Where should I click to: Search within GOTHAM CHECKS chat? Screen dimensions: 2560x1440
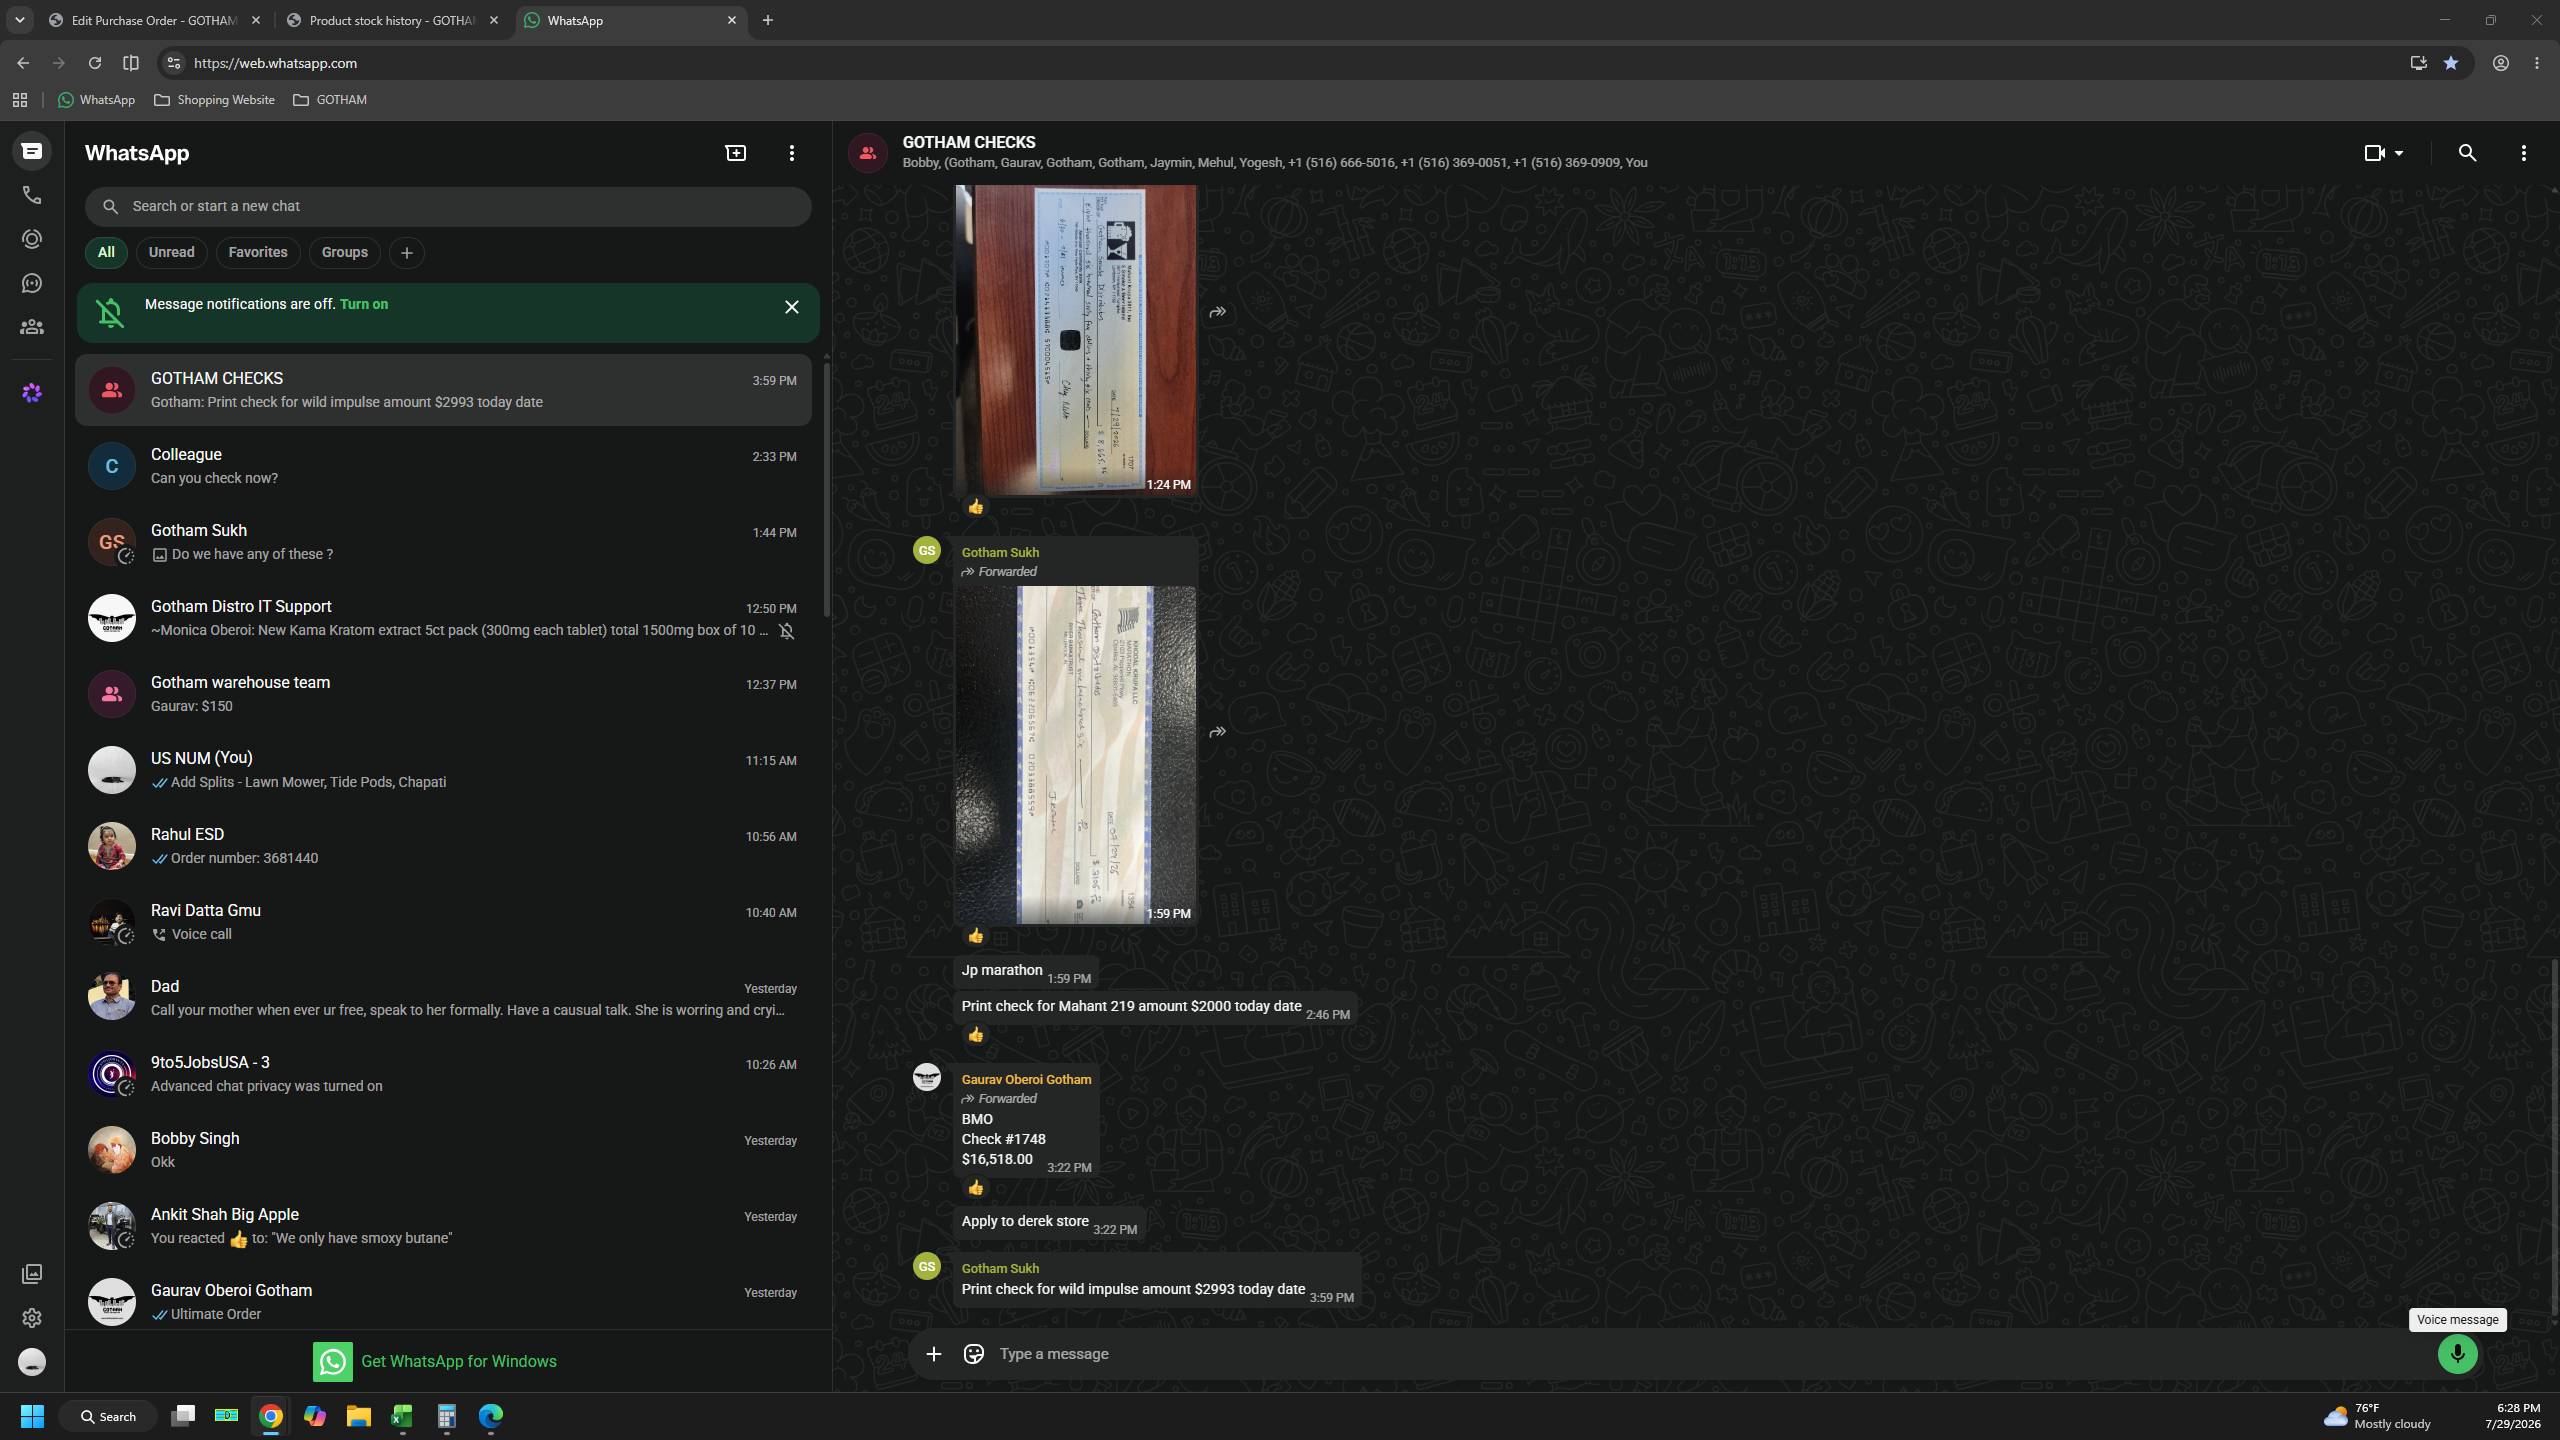(2467, 153)
